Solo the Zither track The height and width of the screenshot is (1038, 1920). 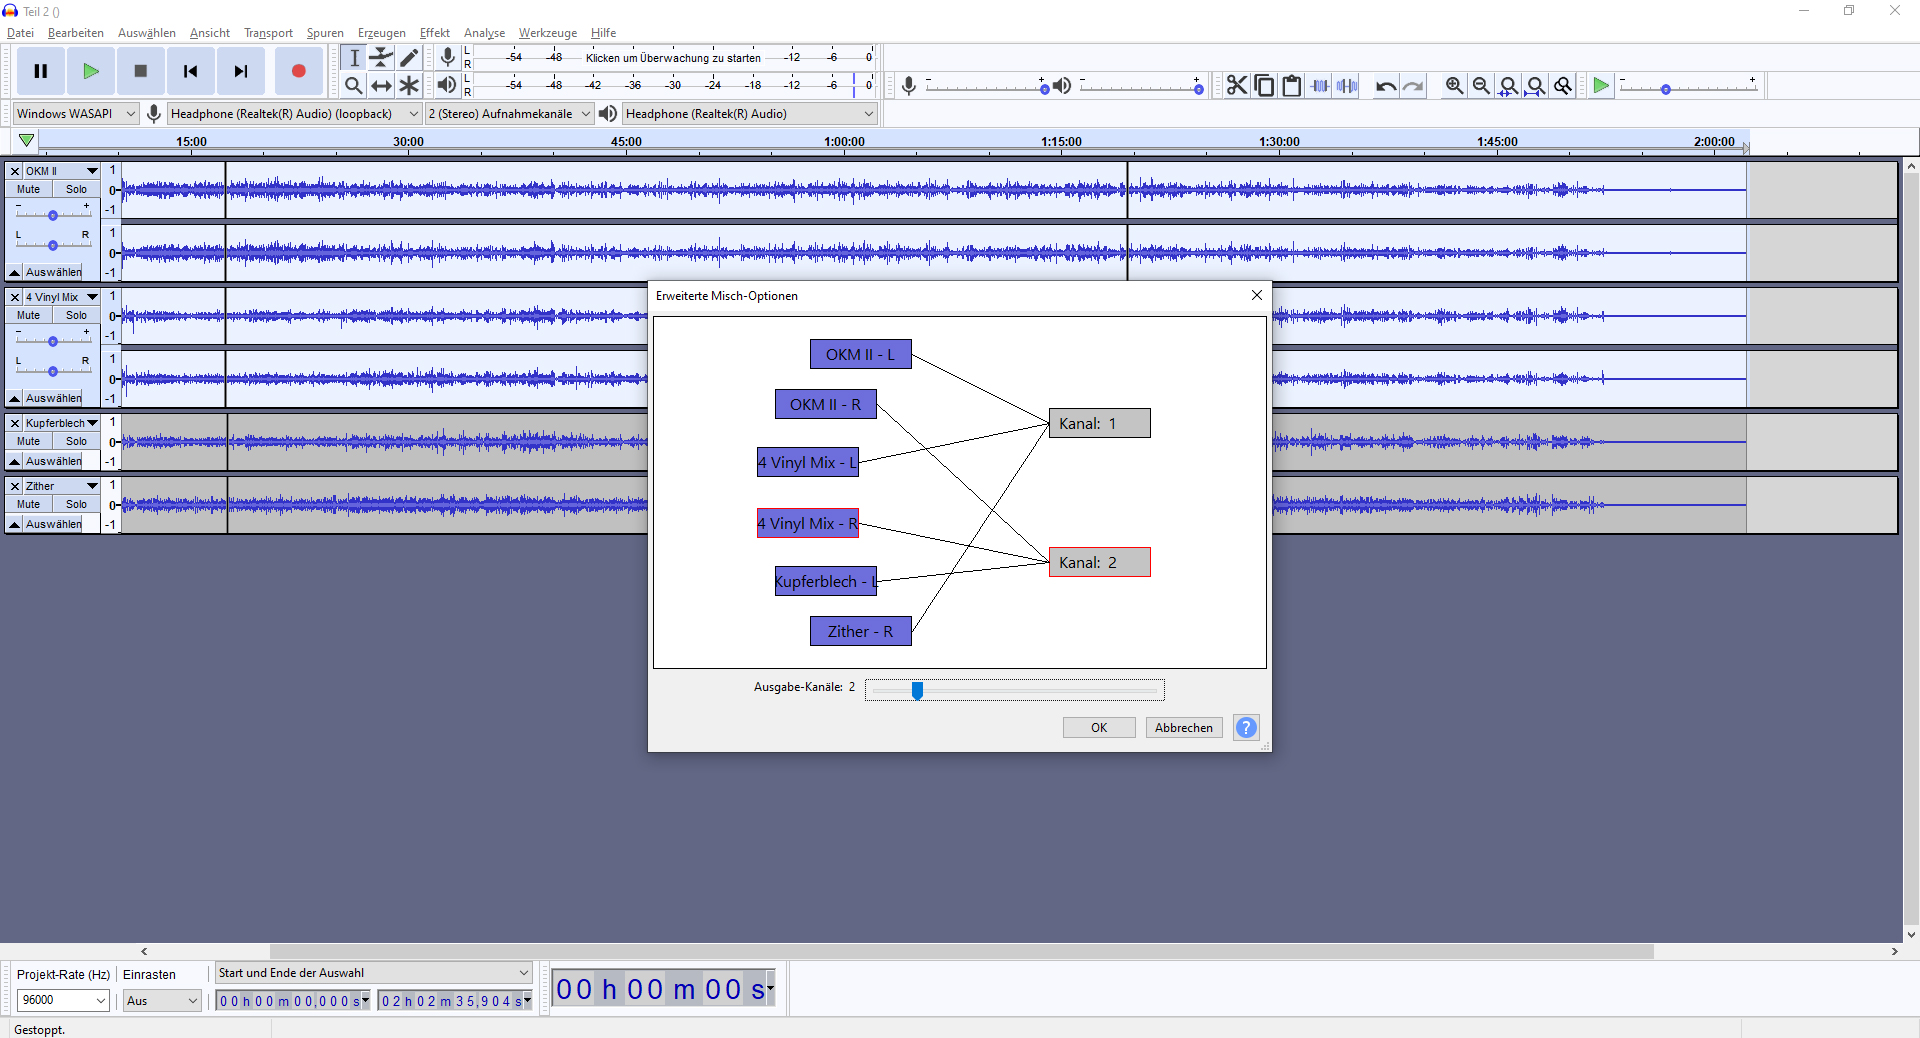click(x=76, y=504)
